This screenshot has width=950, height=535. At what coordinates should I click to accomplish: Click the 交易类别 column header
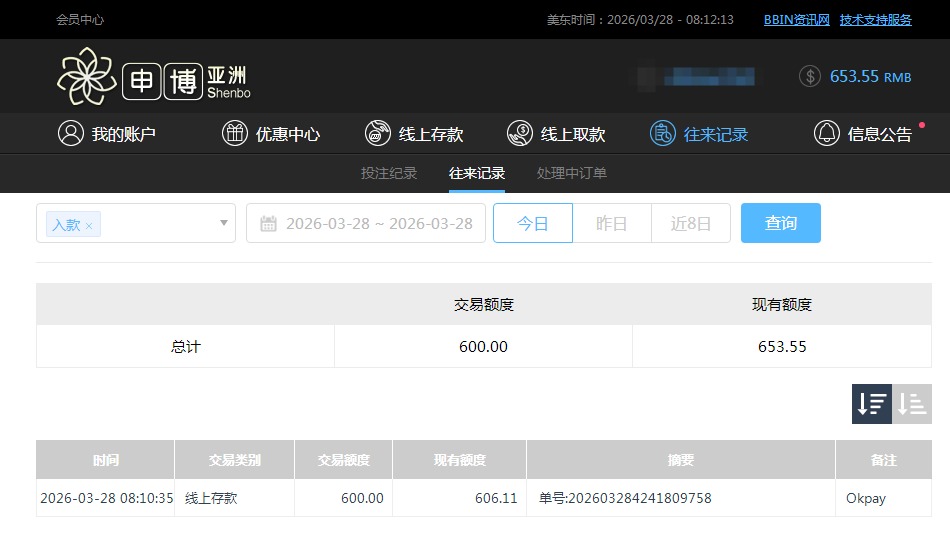pyautogui.click(x=234, y=460)
